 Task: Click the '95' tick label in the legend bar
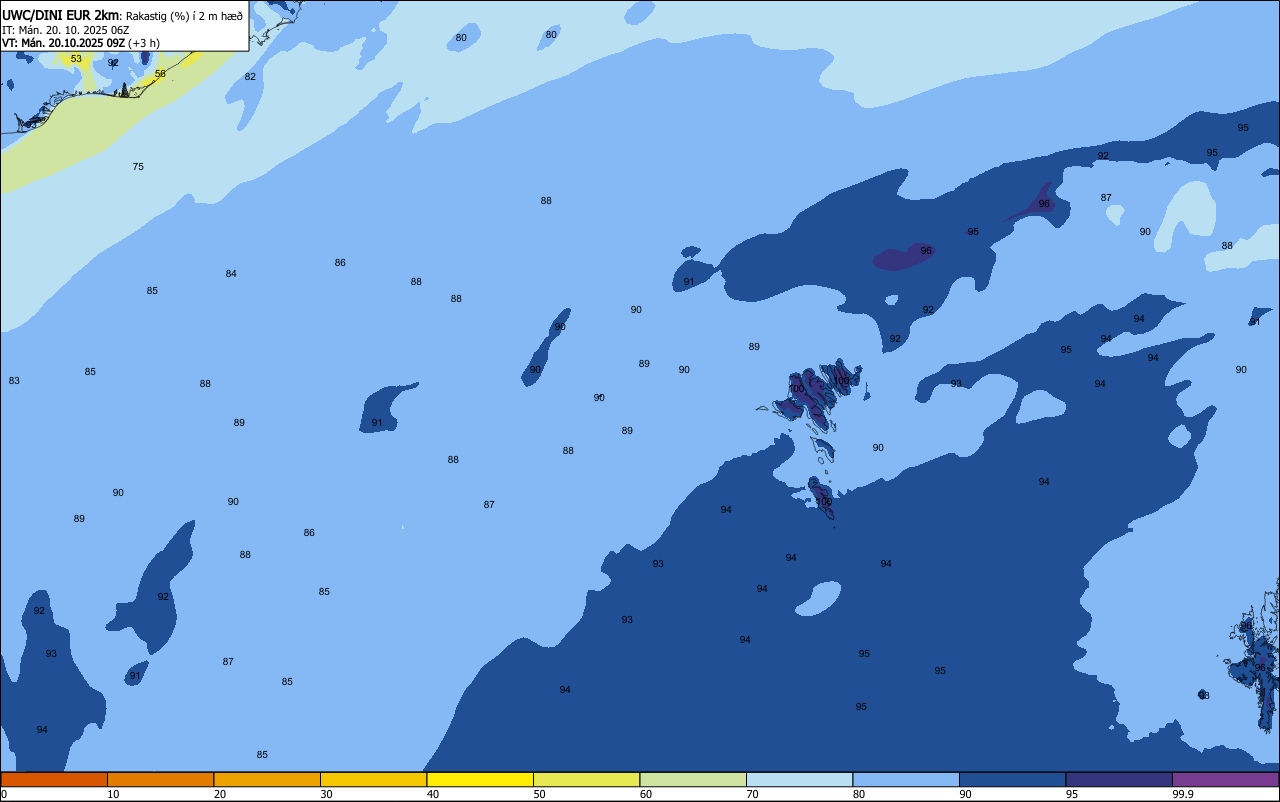click(x=1072, y=794)
